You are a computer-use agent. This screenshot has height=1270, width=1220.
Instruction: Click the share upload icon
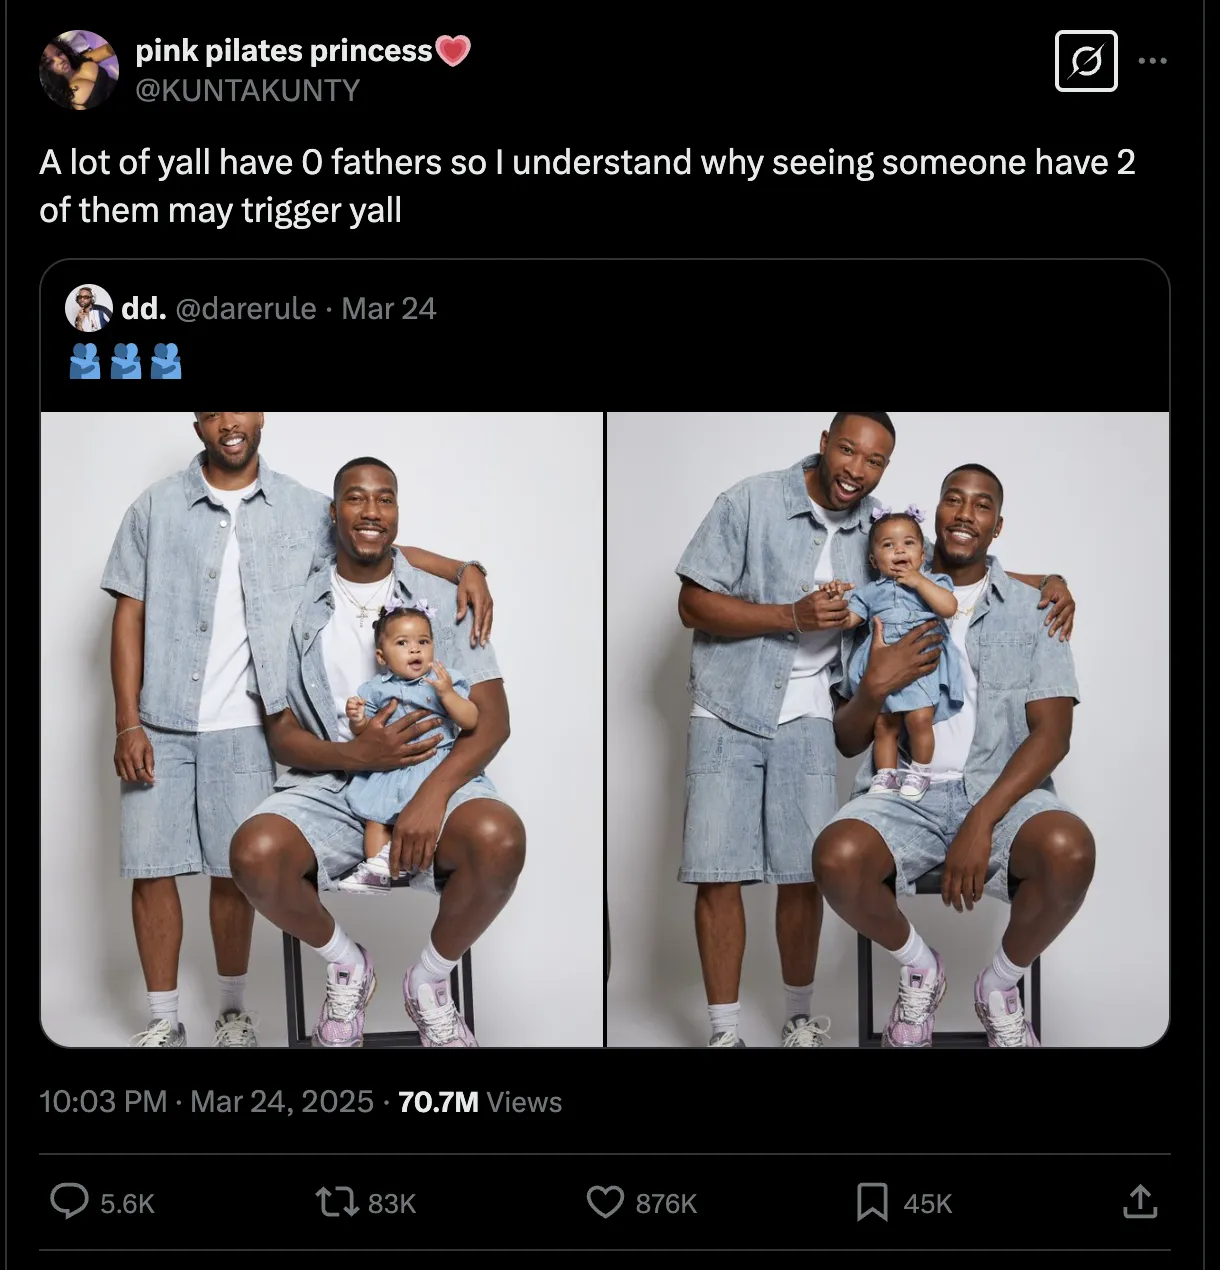tap(1139, 1201)
